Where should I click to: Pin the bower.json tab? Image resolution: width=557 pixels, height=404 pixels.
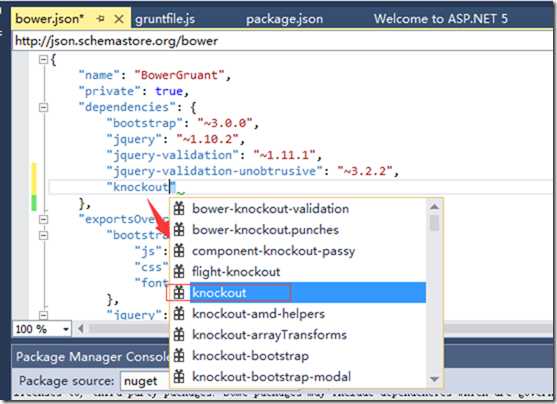pos(101,18)
